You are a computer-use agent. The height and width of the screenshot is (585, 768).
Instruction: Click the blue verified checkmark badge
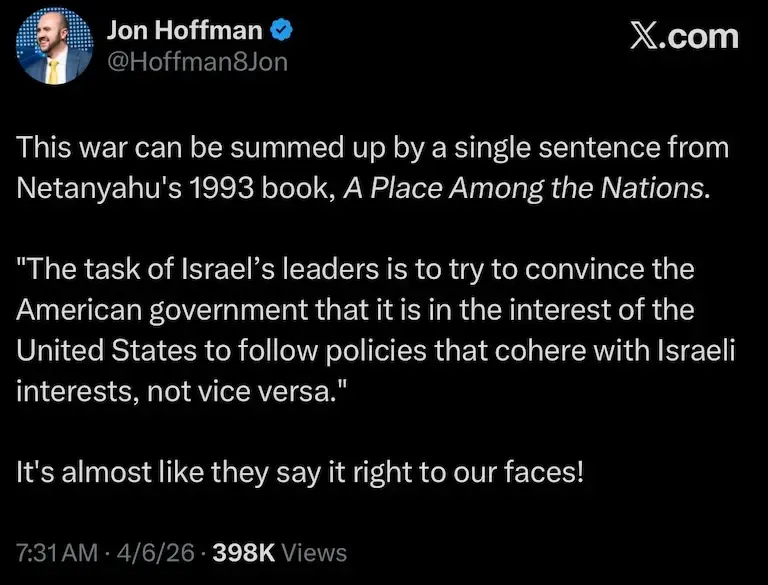[x=283, y=32]
